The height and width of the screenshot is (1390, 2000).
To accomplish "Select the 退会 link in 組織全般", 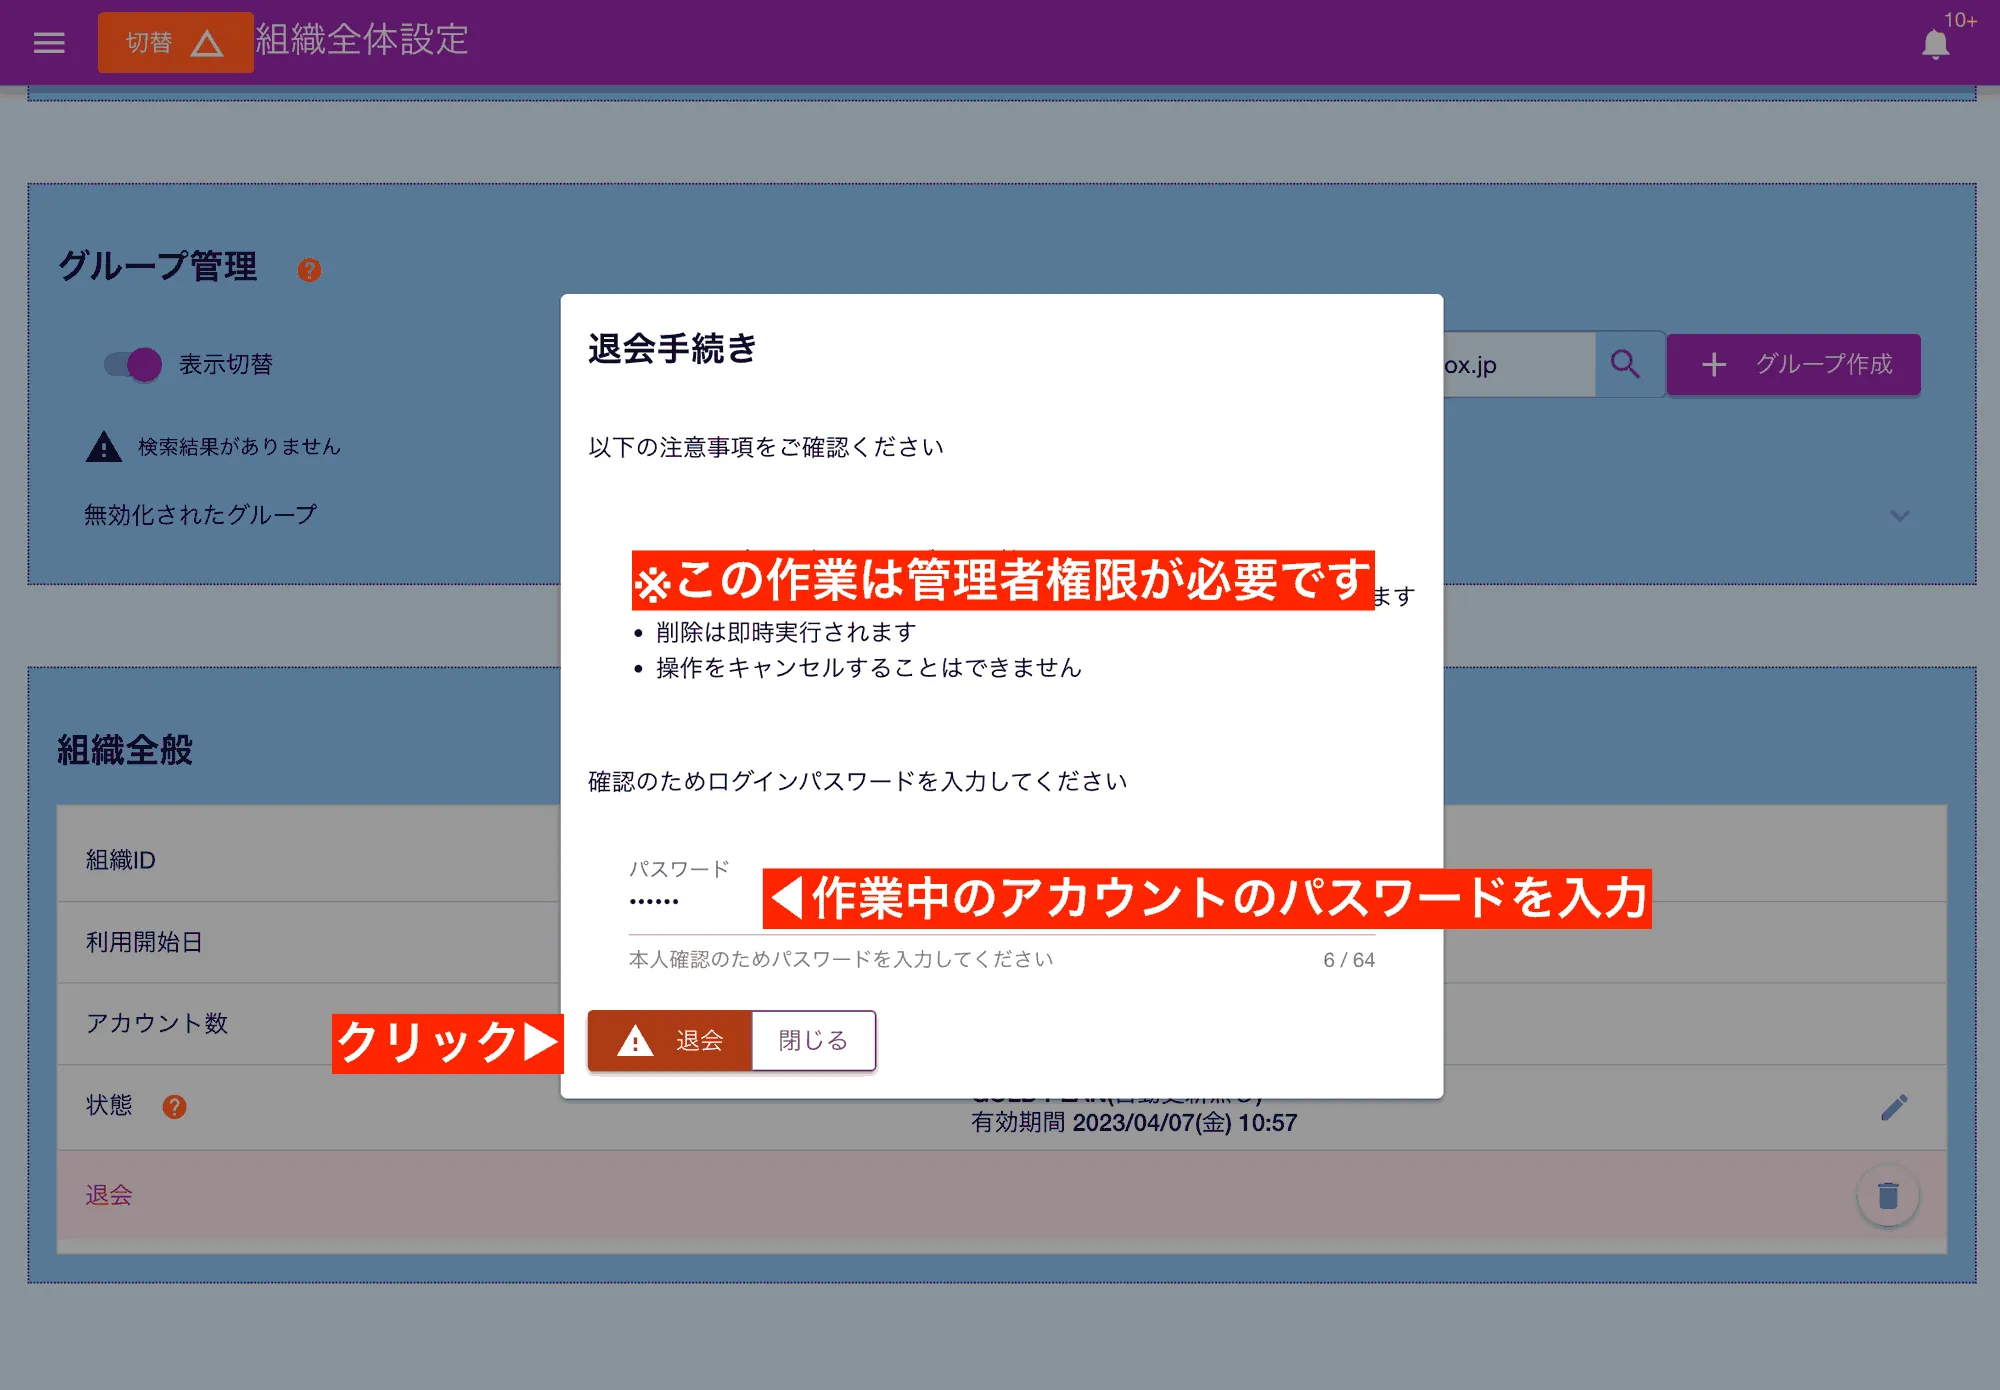I will (x=108, y=1195).
